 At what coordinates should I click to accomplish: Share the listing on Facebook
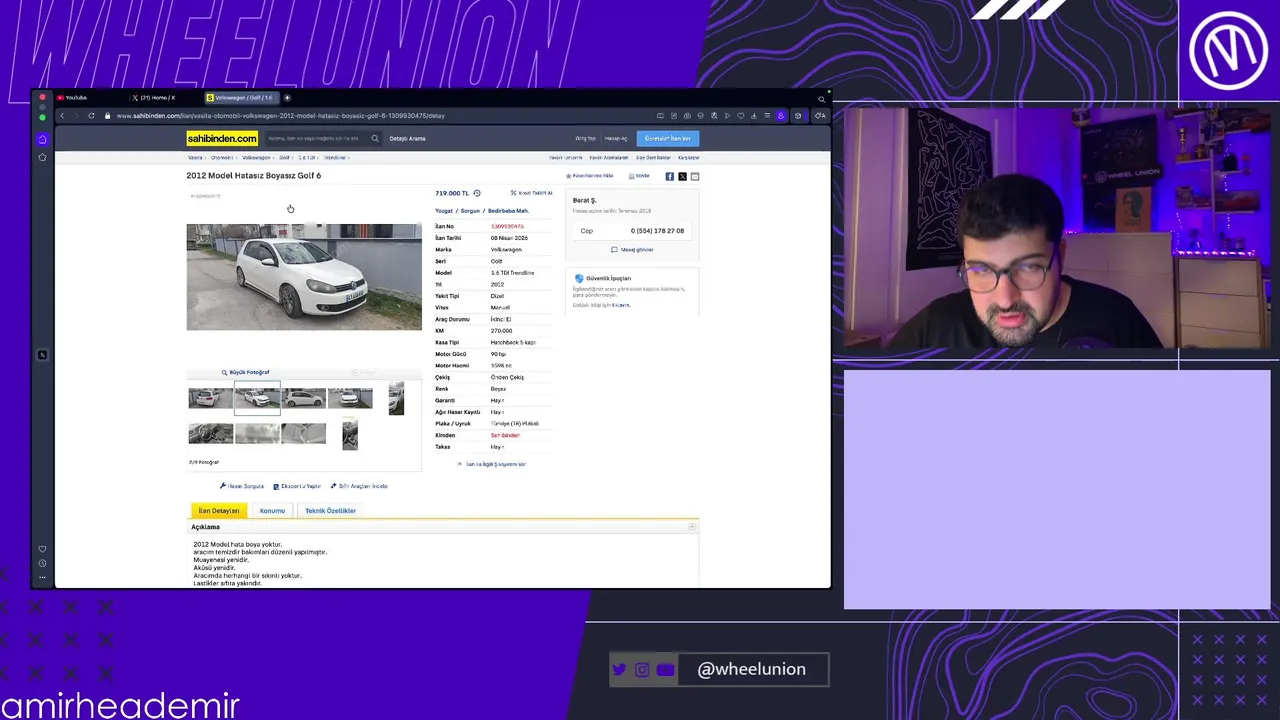[x=670, y=176]
